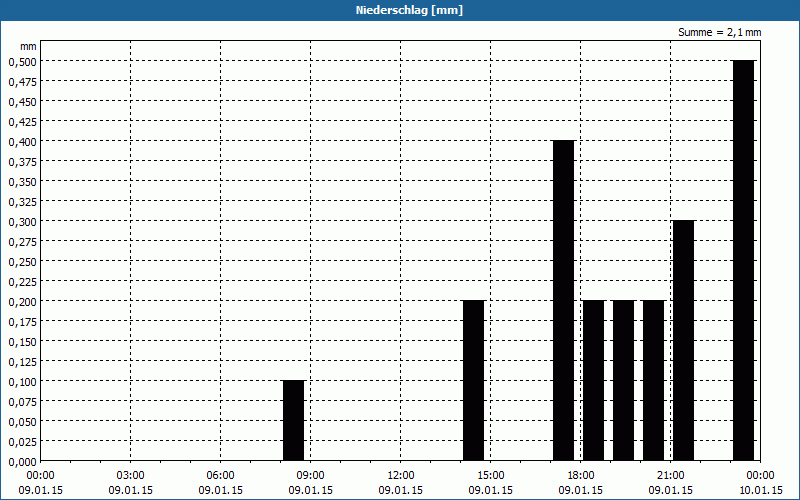Click the 0,025 y-axis value
The height and width of the screenshot is (500, 800).
tap(22, 441)
